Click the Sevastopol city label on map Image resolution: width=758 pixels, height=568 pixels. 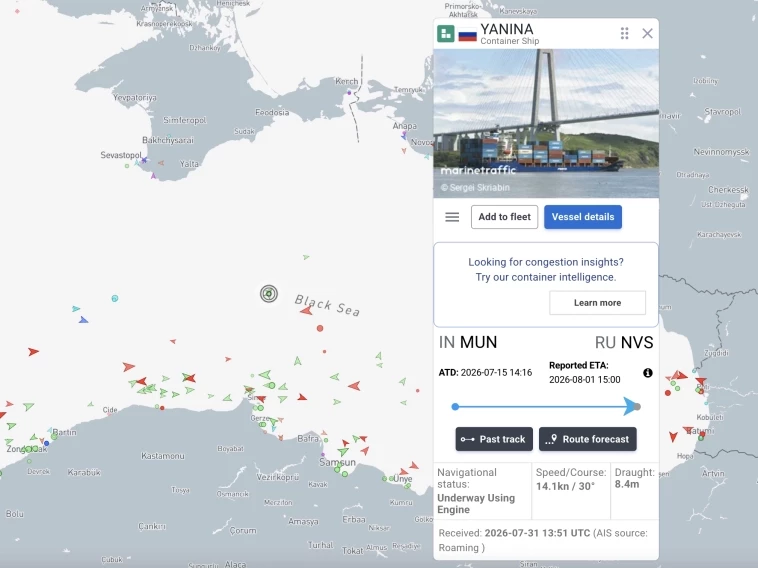121,155
